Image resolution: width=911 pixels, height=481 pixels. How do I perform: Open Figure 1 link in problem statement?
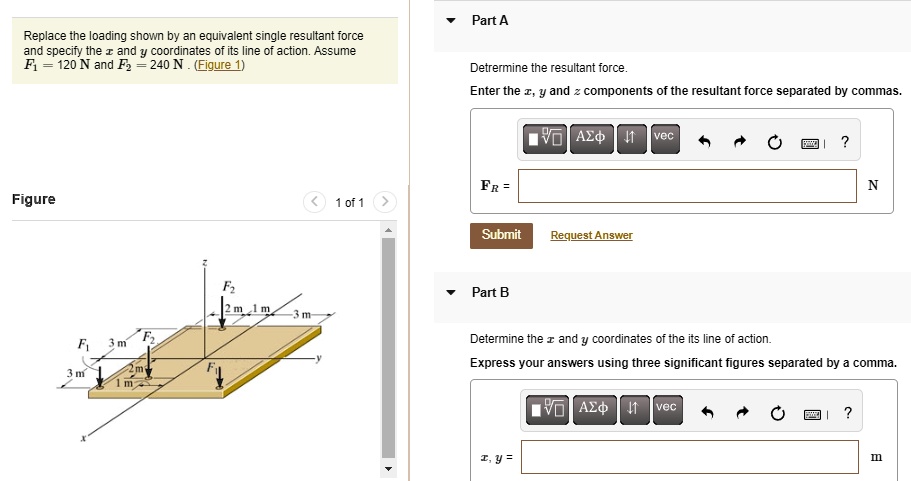pos(220,64)
